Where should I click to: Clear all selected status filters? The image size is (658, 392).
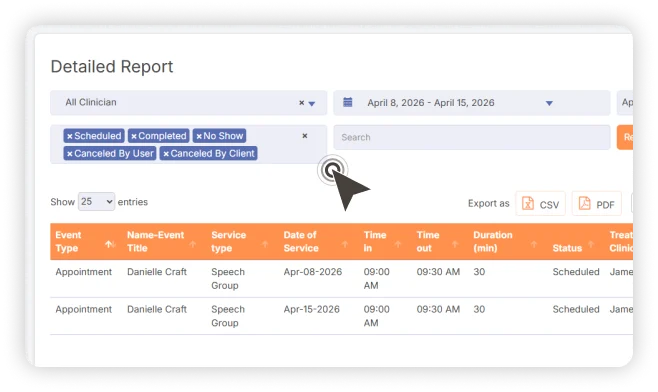305,136
